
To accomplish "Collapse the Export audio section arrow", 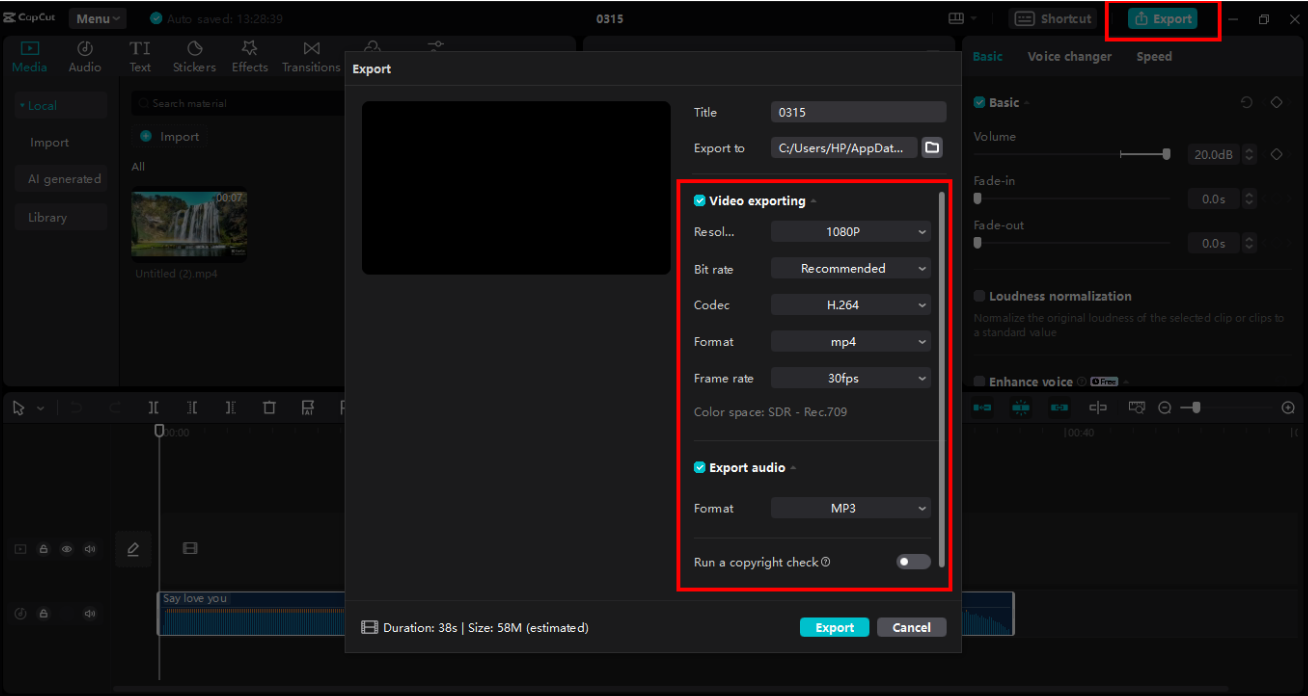I will (x=794, y=468).
